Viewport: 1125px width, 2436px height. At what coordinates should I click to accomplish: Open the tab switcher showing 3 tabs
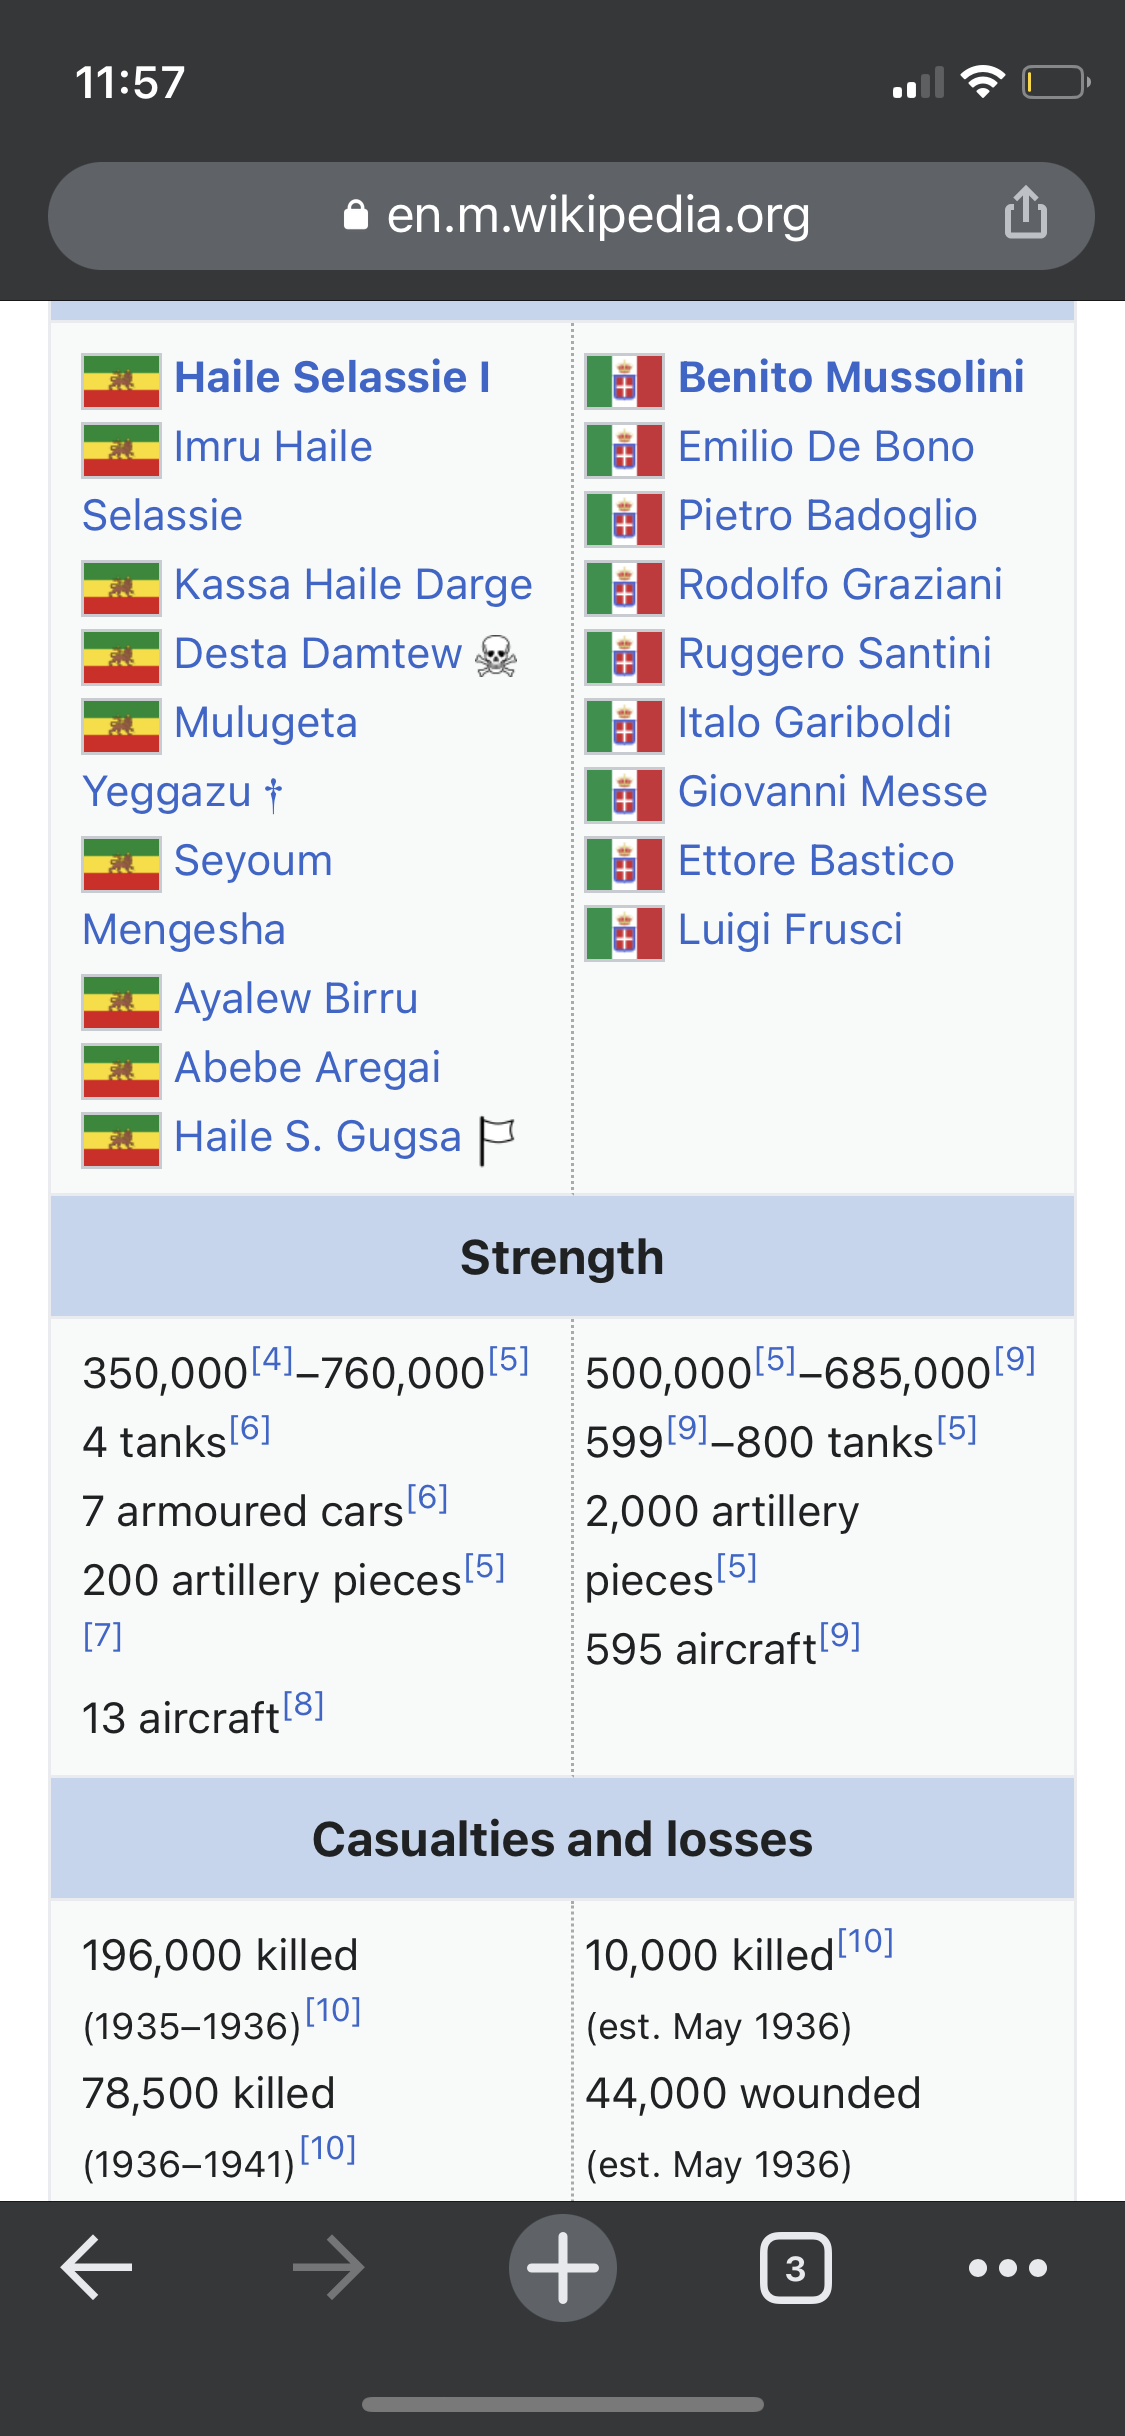[795, 2267]
